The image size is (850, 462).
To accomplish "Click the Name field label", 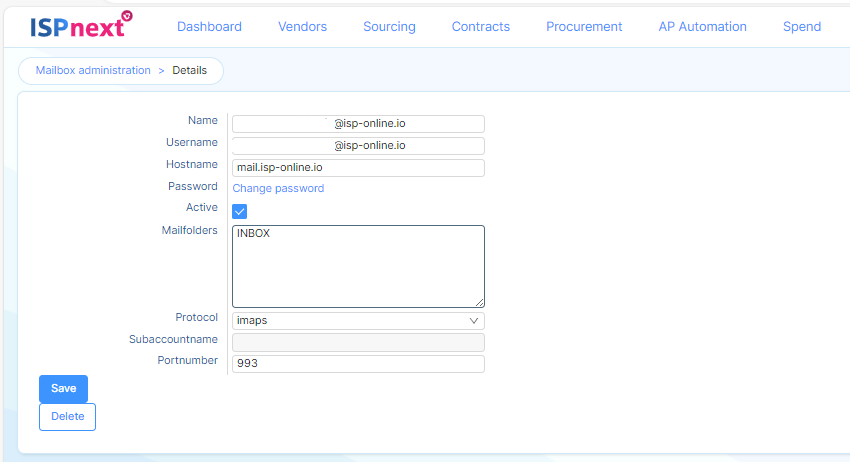I will pyautogui.click(x=203, y=120).
